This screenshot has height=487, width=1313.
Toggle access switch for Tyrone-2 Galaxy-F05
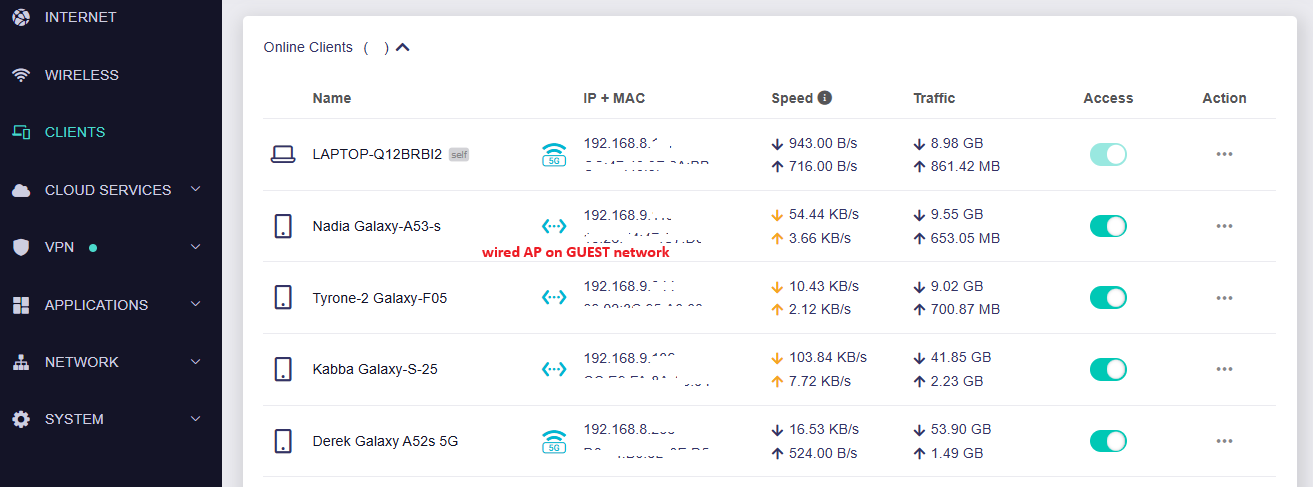pos(1108,297)
